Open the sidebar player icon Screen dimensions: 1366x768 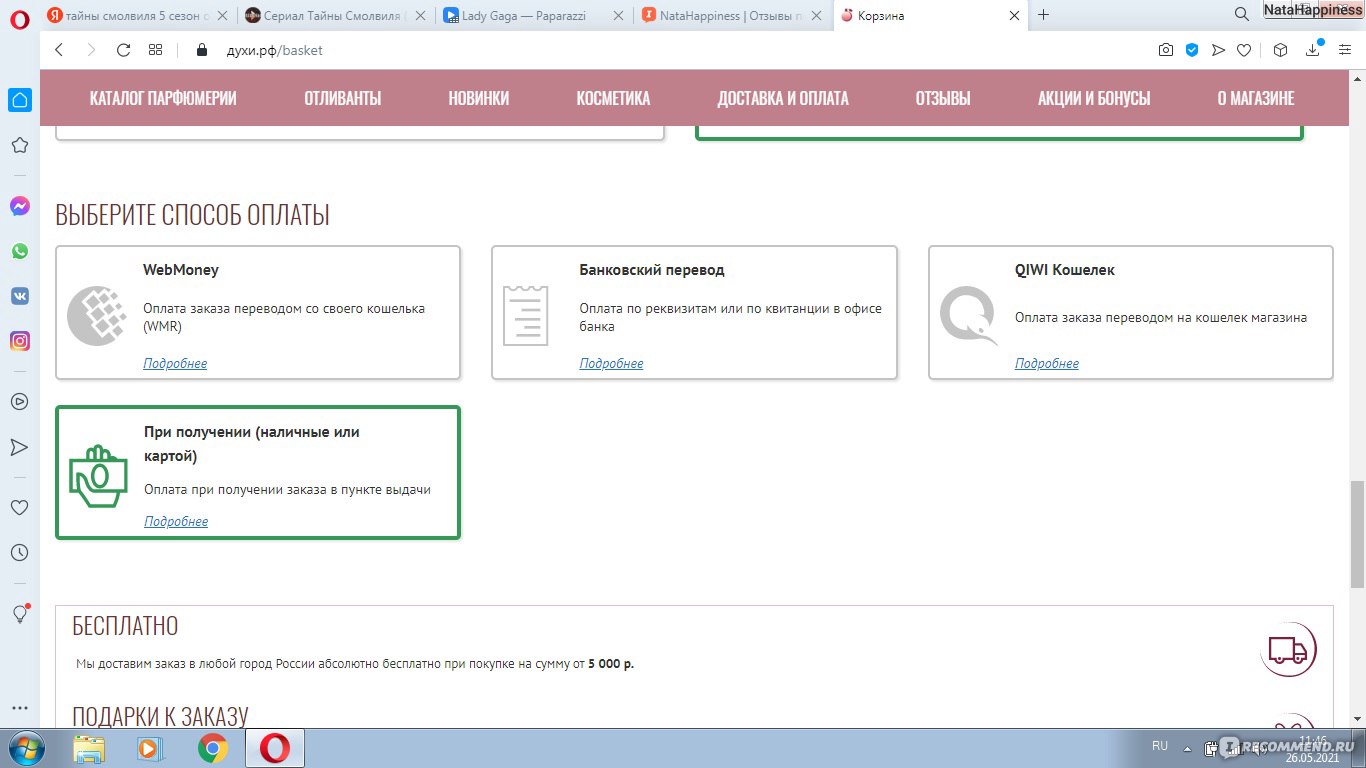(x=20, y=401)
